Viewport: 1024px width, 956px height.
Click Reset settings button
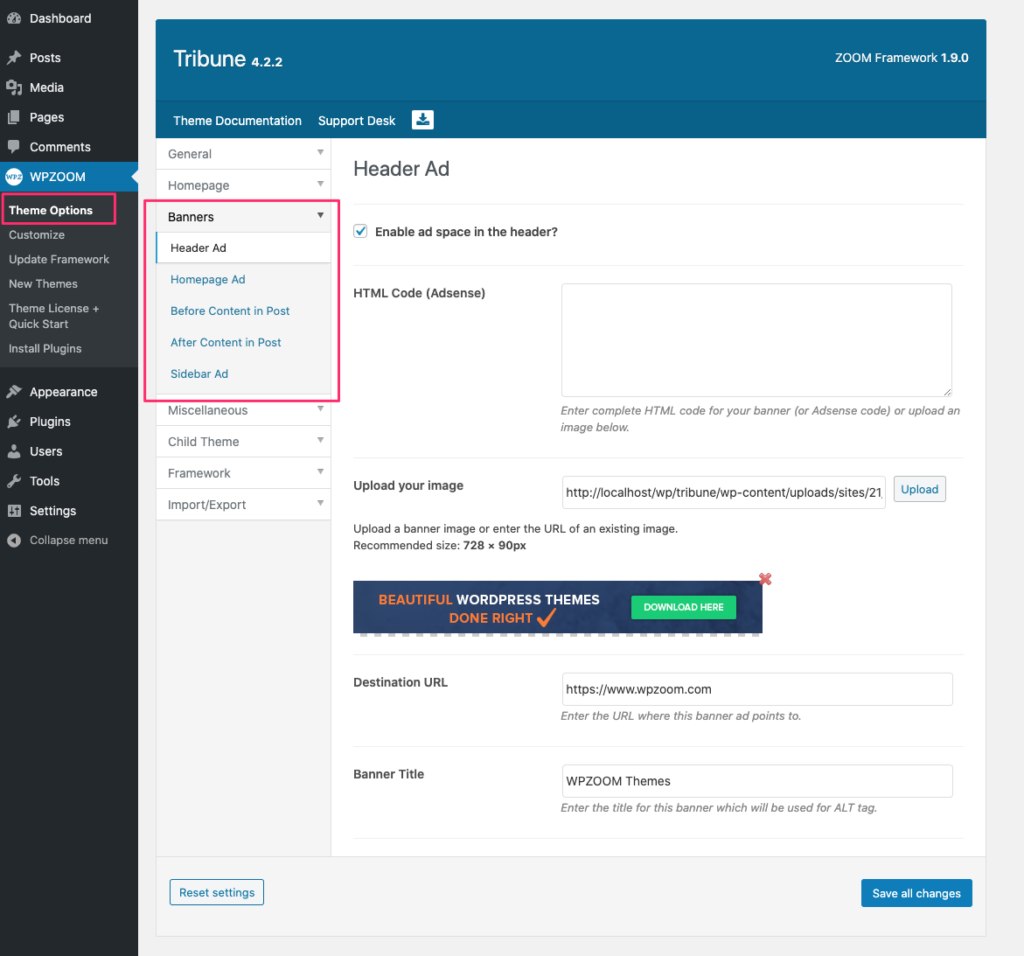pos(217,892)
